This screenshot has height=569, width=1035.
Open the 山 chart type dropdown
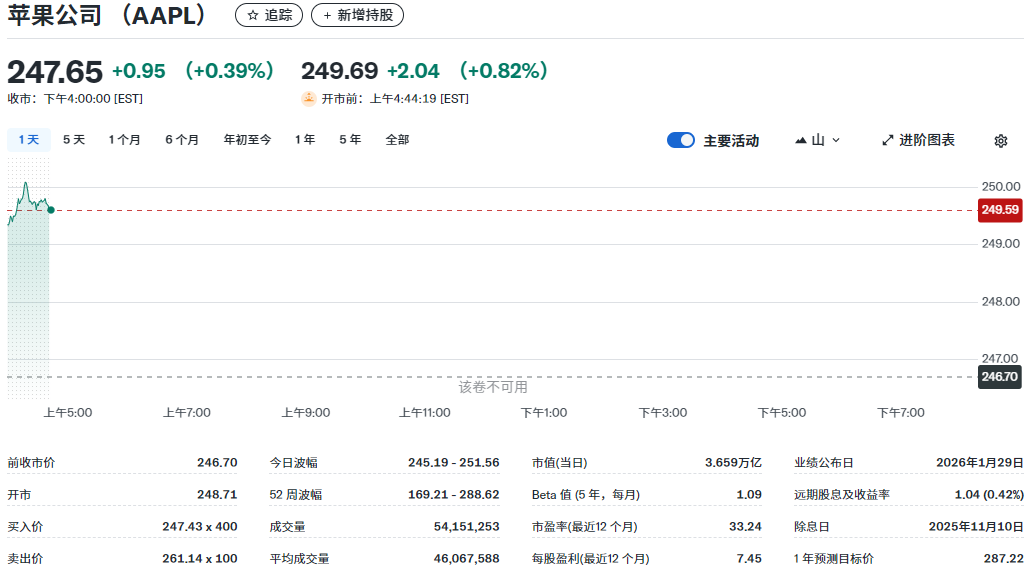pyautogui.click(x=817, y=140)
